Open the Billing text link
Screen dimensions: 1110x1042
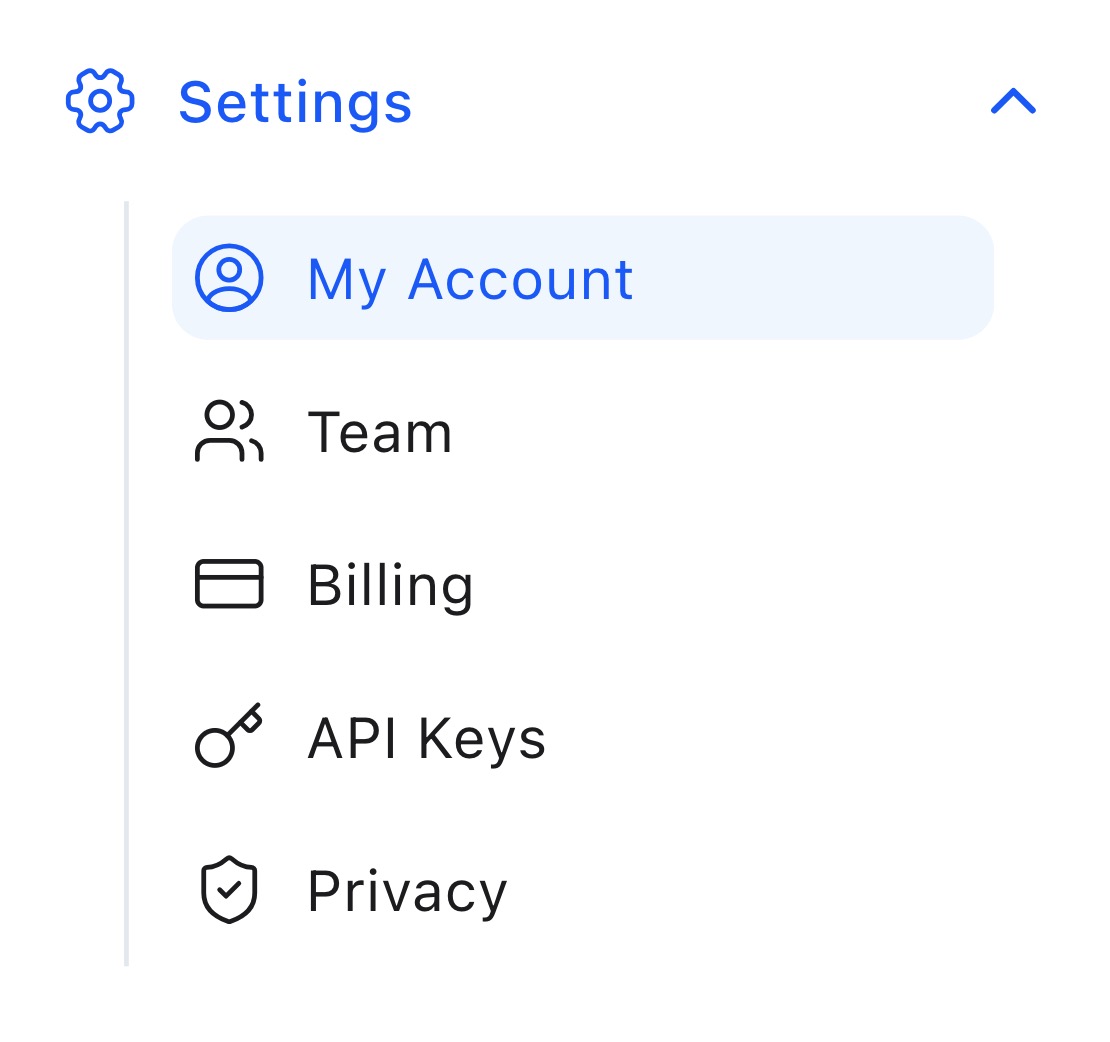tap(390, 586)
